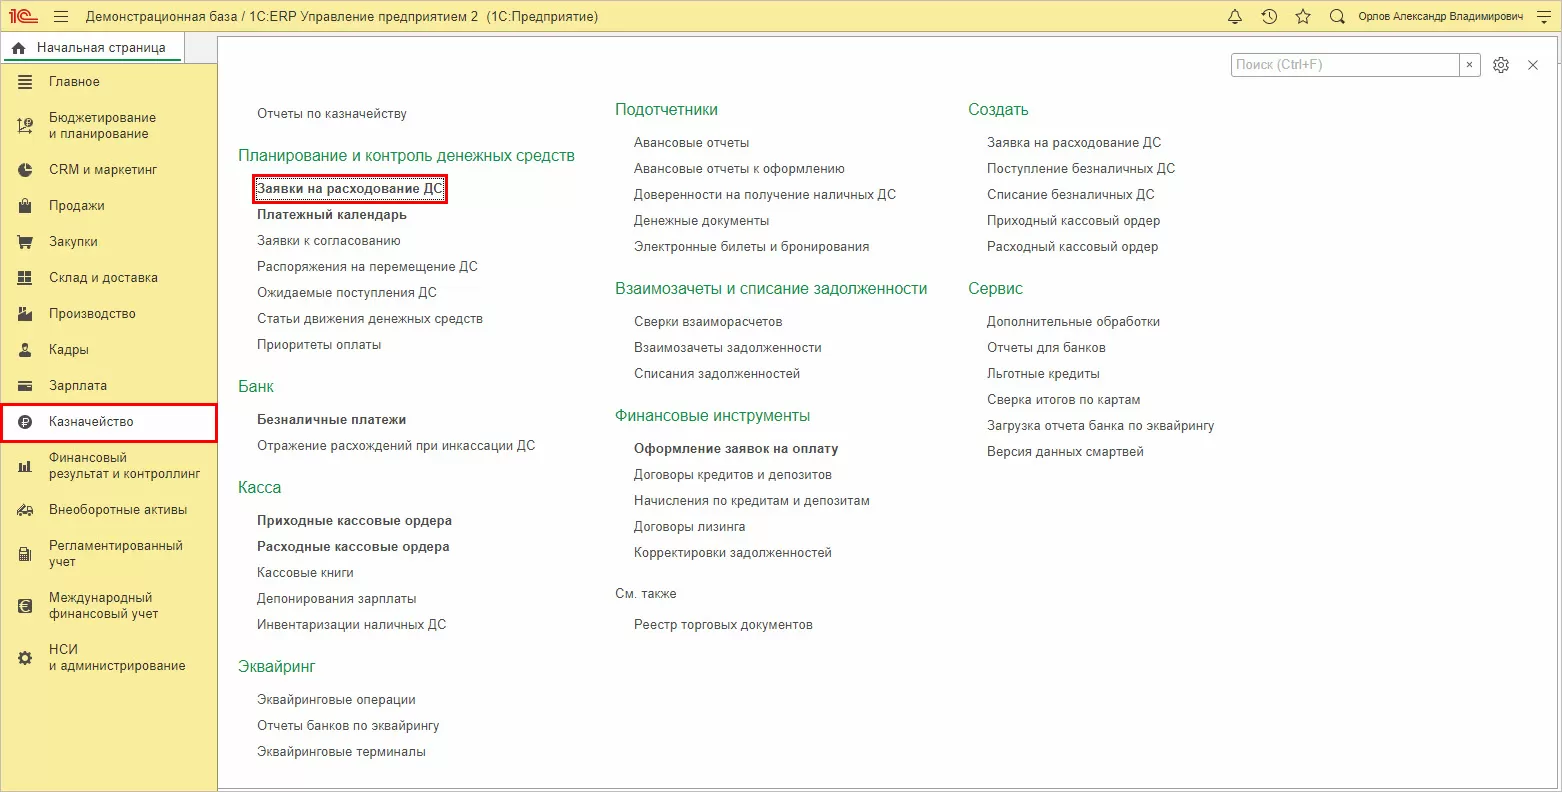
Task: Open the Закупки section
Action: coord(109,242)
